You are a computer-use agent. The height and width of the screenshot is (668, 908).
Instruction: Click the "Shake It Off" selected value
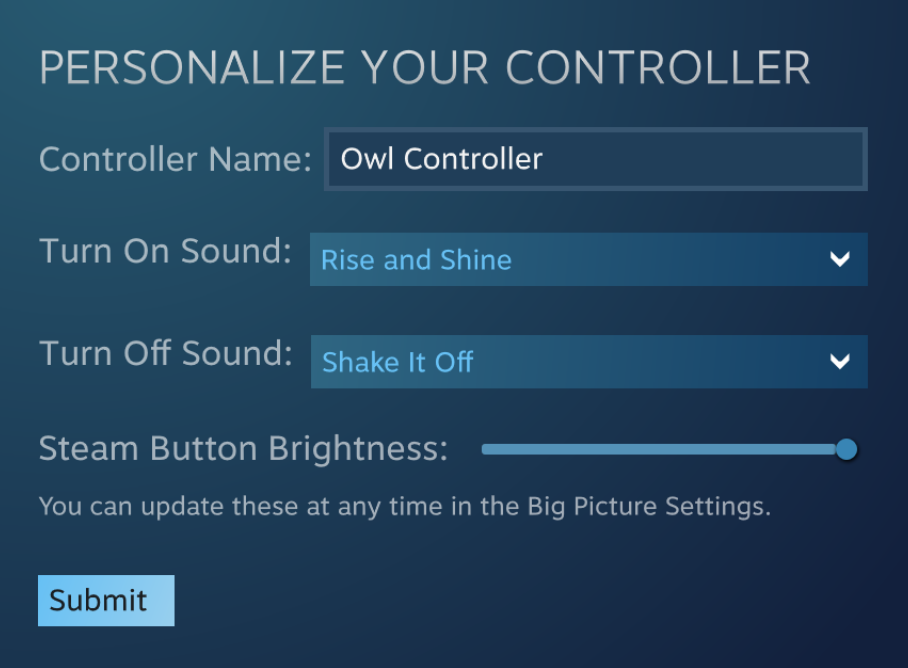tap(397, 362)
